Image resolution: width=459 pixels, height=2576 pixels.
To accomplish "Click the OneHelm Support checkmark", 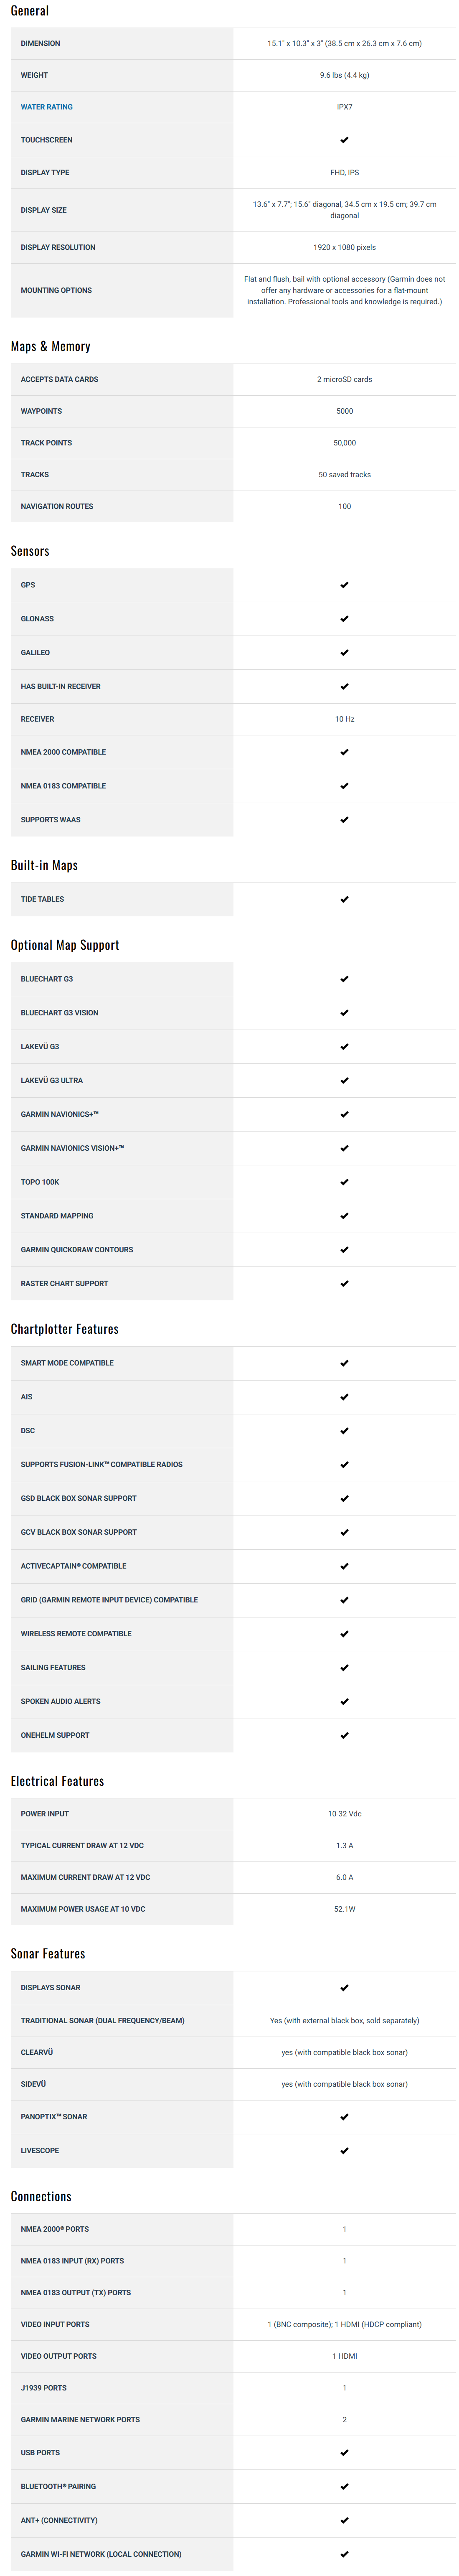I will tap(344, 1735).
